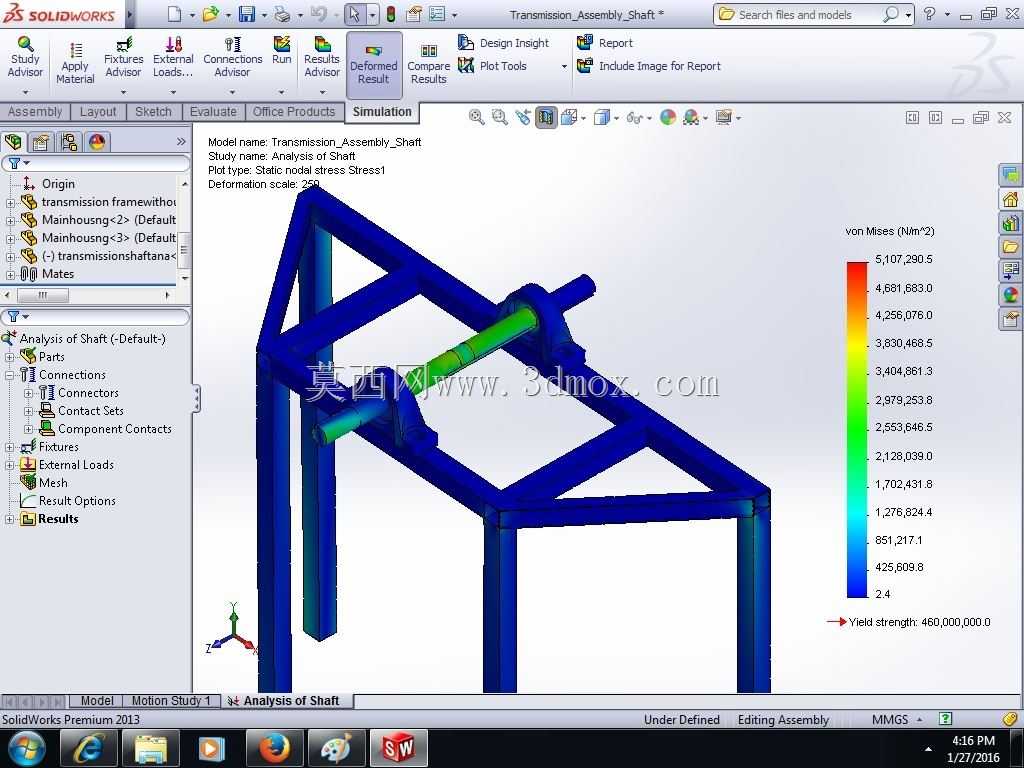Image resolution: width=1024 pixels, height=768 pixels.
Task: Click the Rebuild traffic light icon
Action: click(x=391, y=14)
